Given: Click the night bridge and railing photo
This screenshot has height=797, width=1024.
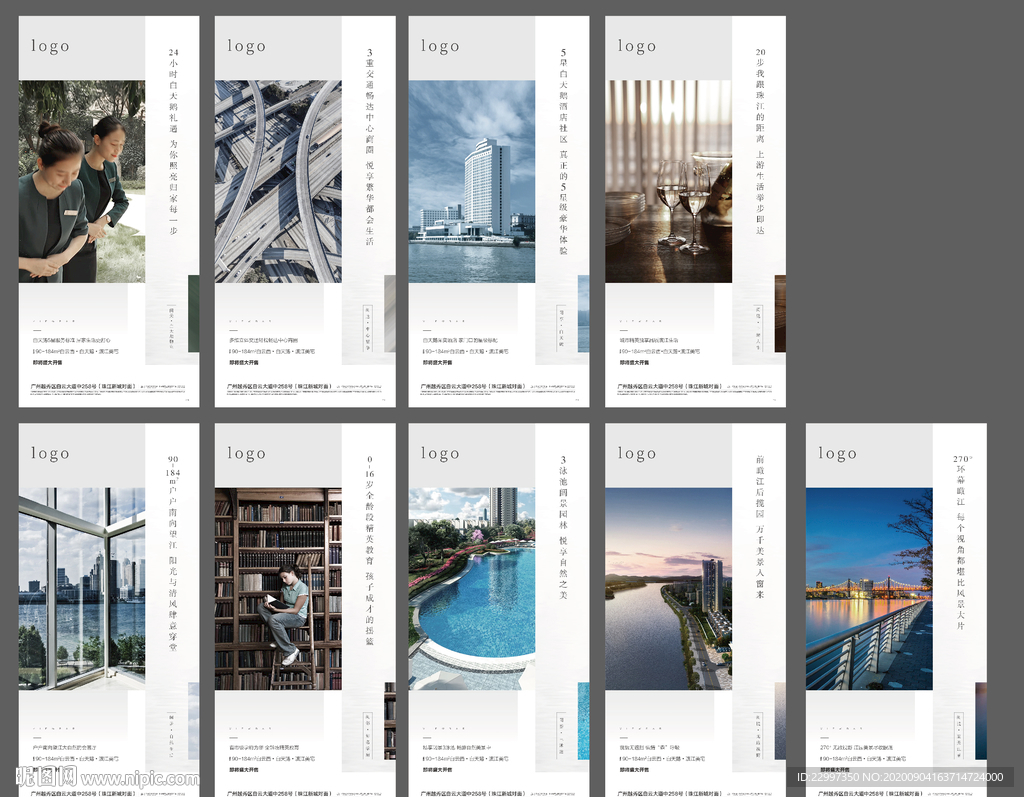Looking at the screenshot, I should [868, 588].
